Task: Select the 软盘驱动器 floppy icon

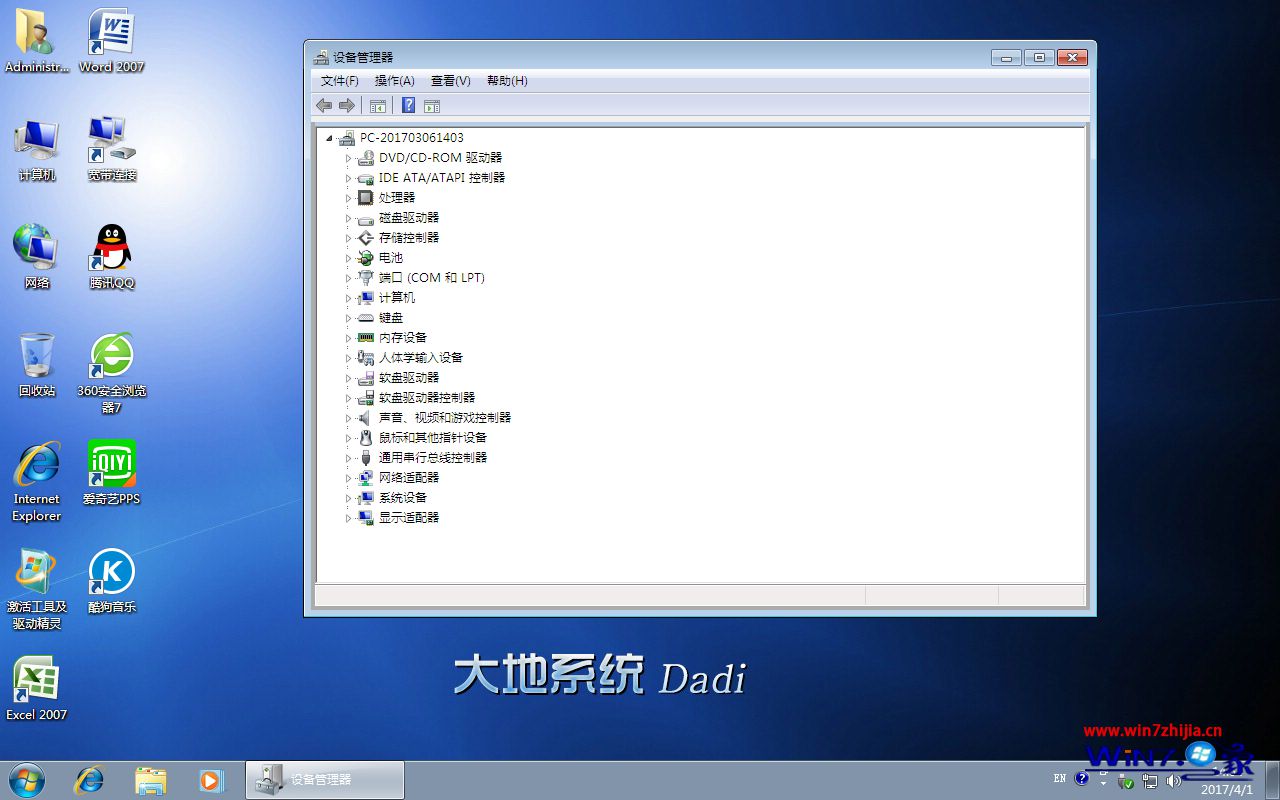Action: pos(366,378)
